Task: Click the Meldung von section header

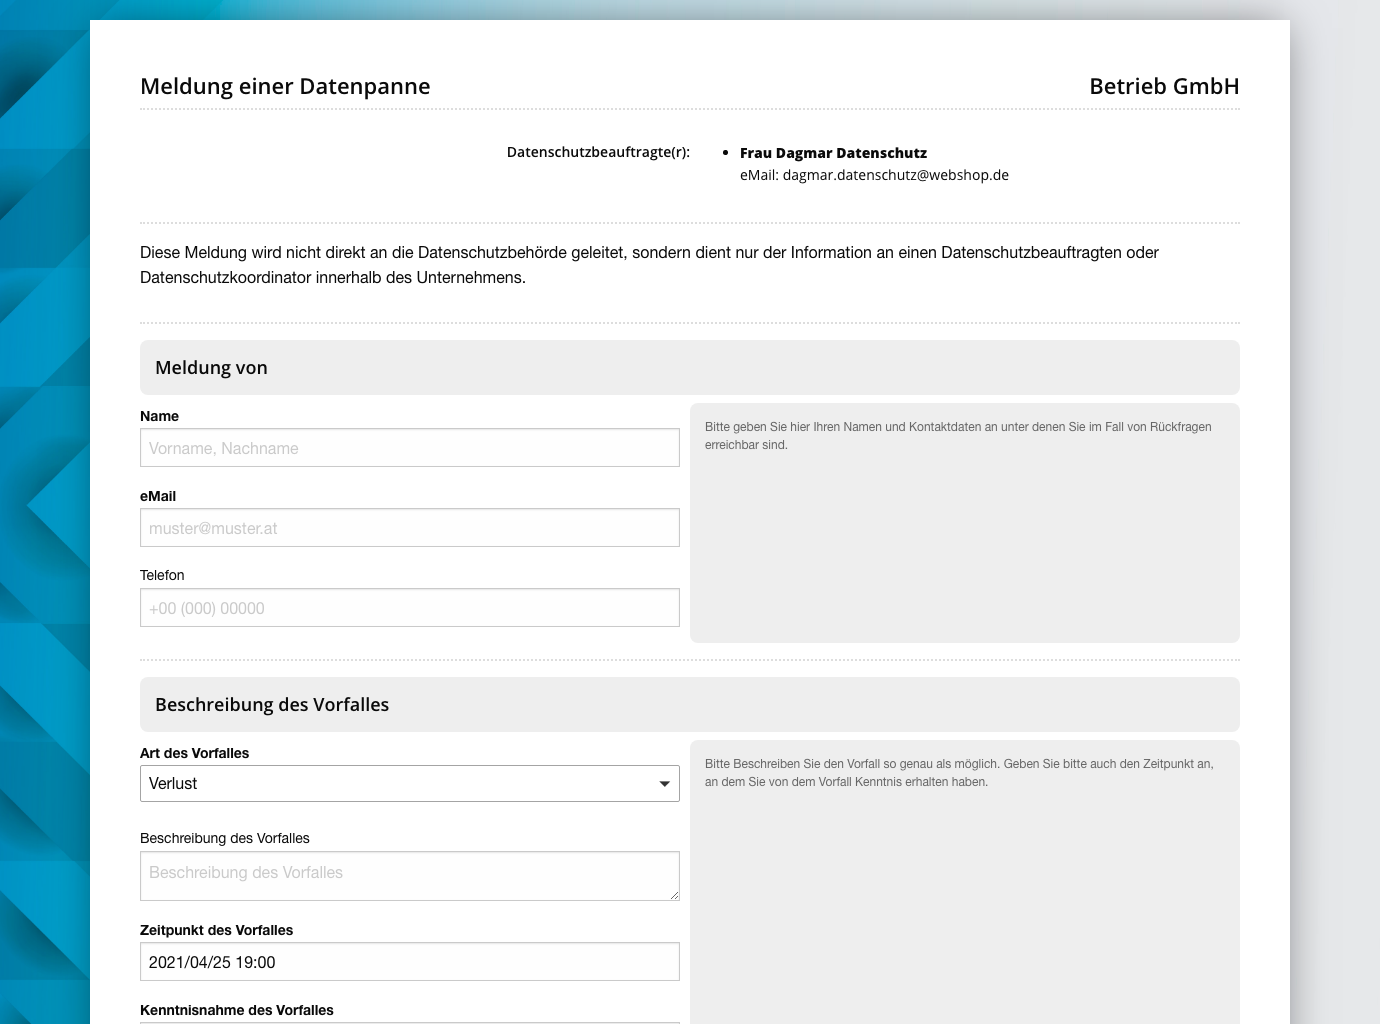Action: 210,367
